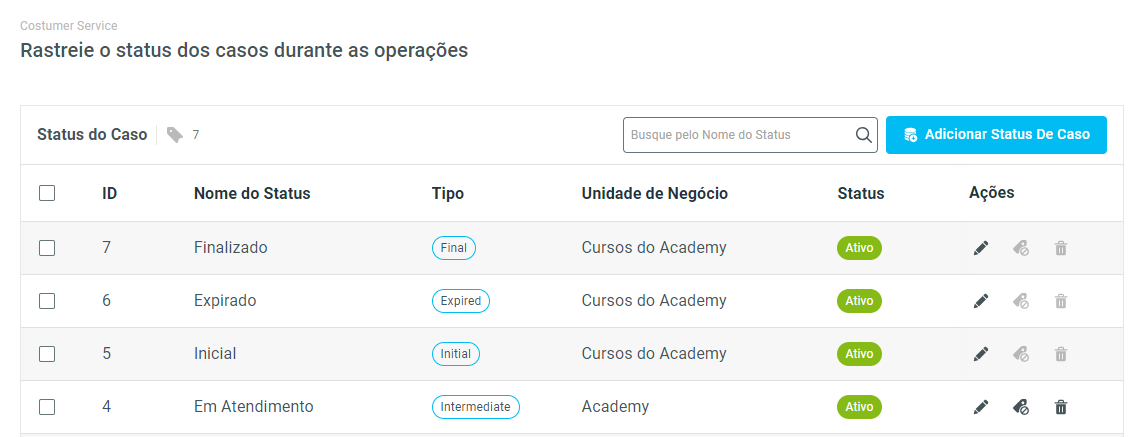Click the search magnifier icon
Image resolution: width=1130 pixels, height=437 pixels.
864,135
